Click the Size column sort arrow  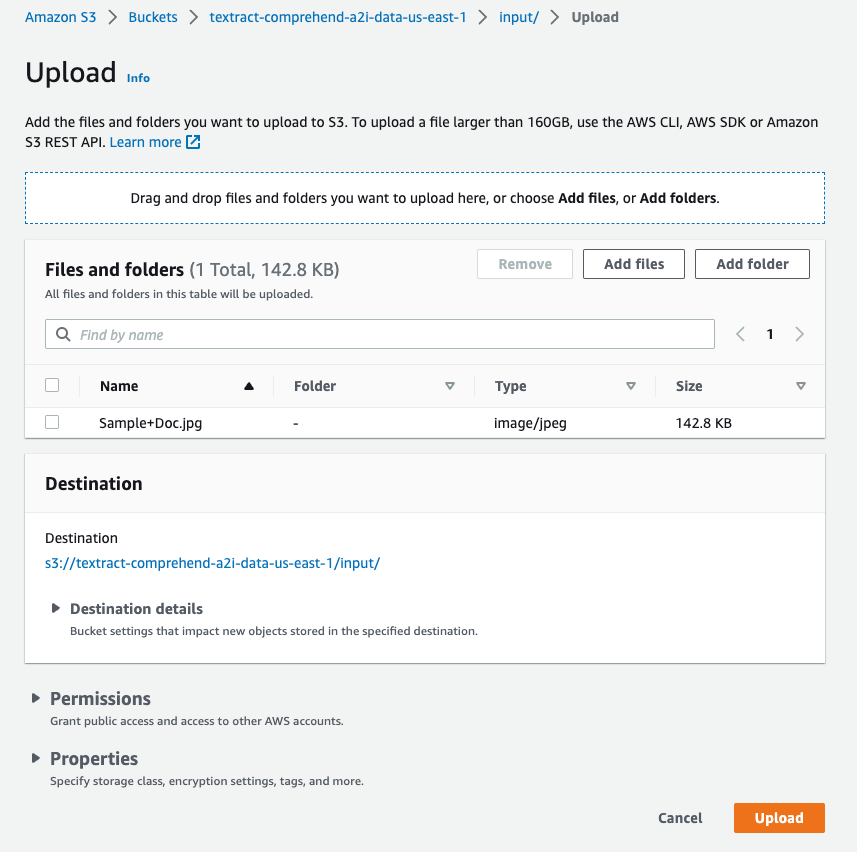801,387
